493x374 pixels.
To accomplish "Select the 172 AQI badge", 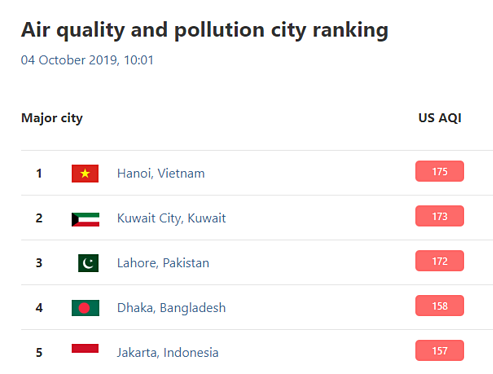I will pos(439,261).
